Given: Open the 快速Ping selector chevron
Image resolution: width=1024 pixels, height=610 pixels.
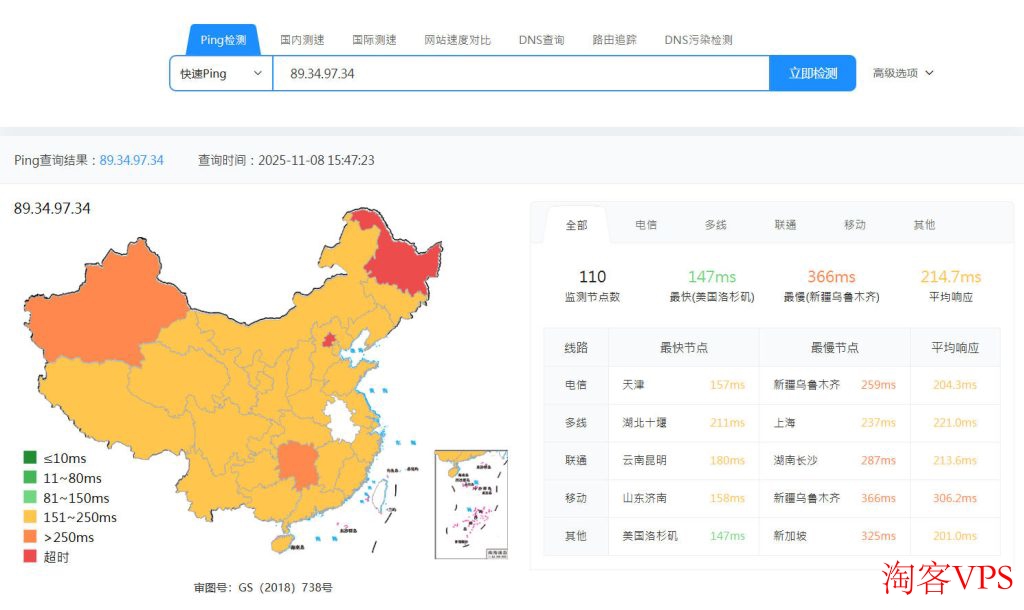Looking at the screenshot, I should [x=256, y=73].
